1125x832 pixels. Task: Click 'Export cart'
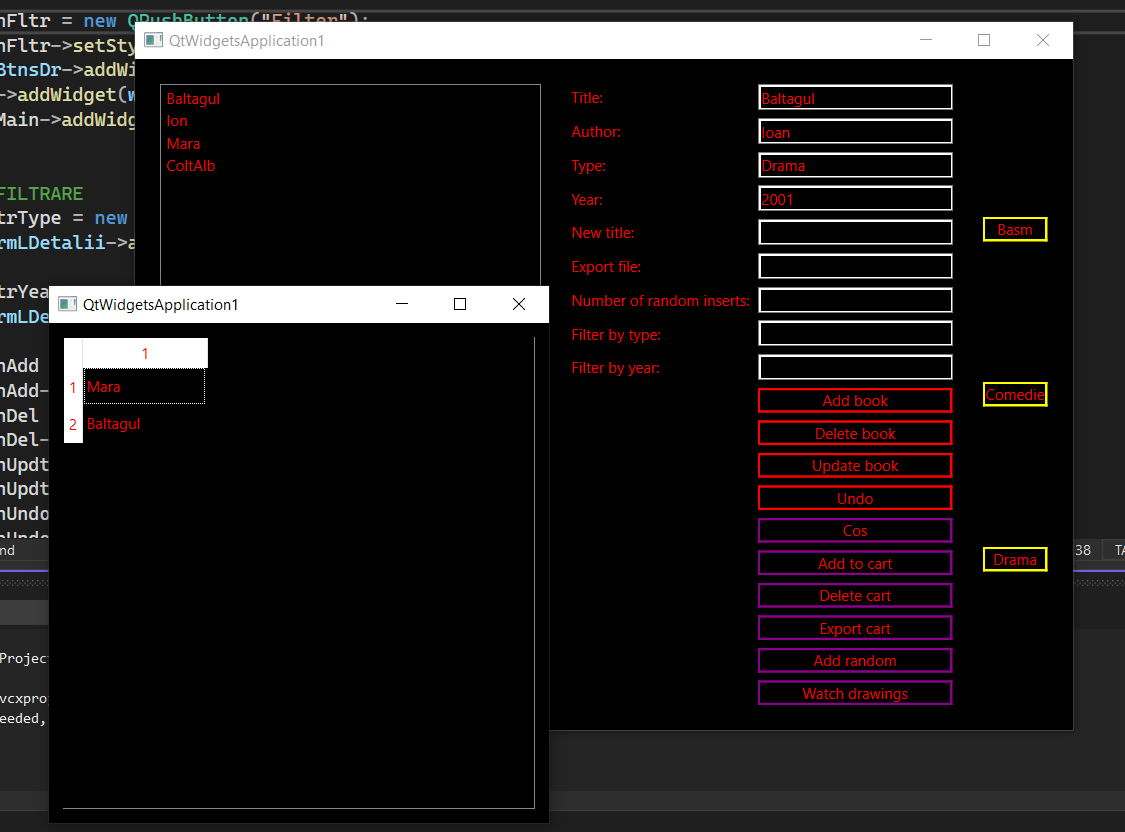tap(855, 627)
